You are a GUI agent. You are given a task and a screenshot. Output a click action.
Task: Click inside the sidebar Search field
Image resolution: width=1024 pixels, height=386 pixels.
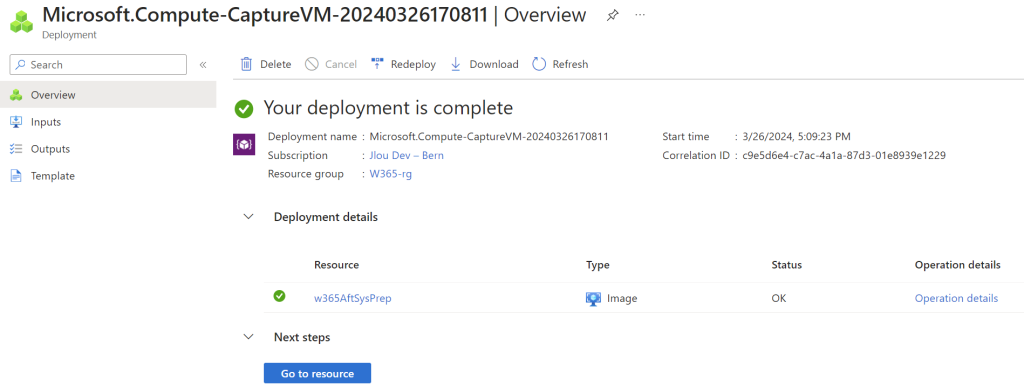point(98,65)
